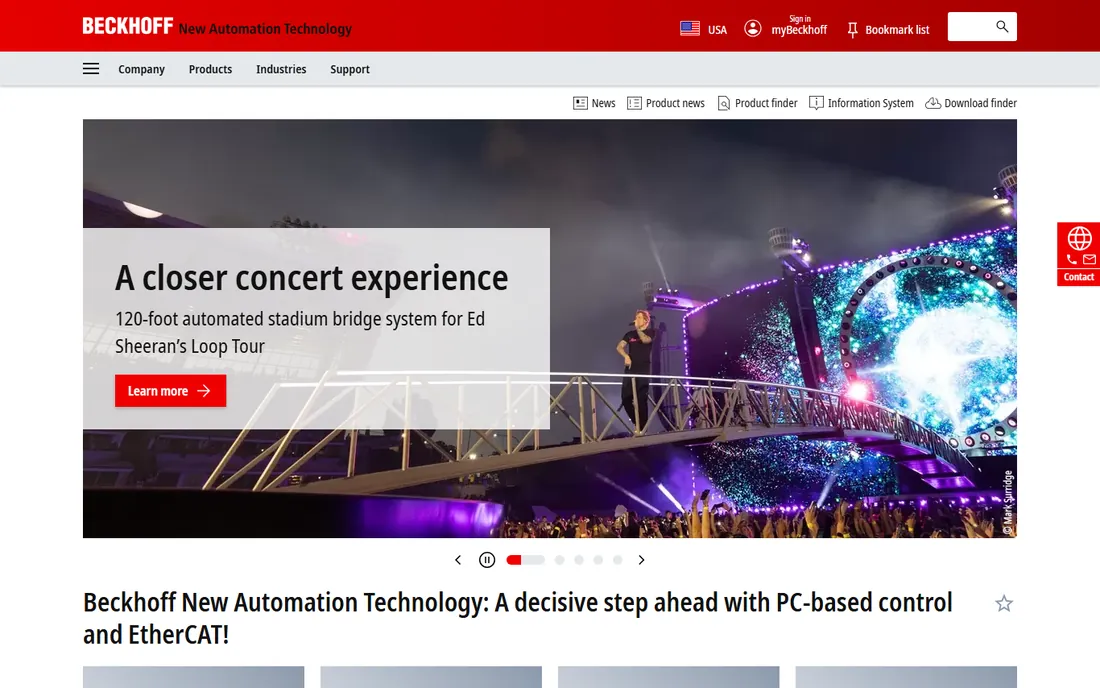The height and width of the screenshot is (688, 1100).
Task: Click the mail envelope icon in Contact widget
Action: tap(1089, 259)
